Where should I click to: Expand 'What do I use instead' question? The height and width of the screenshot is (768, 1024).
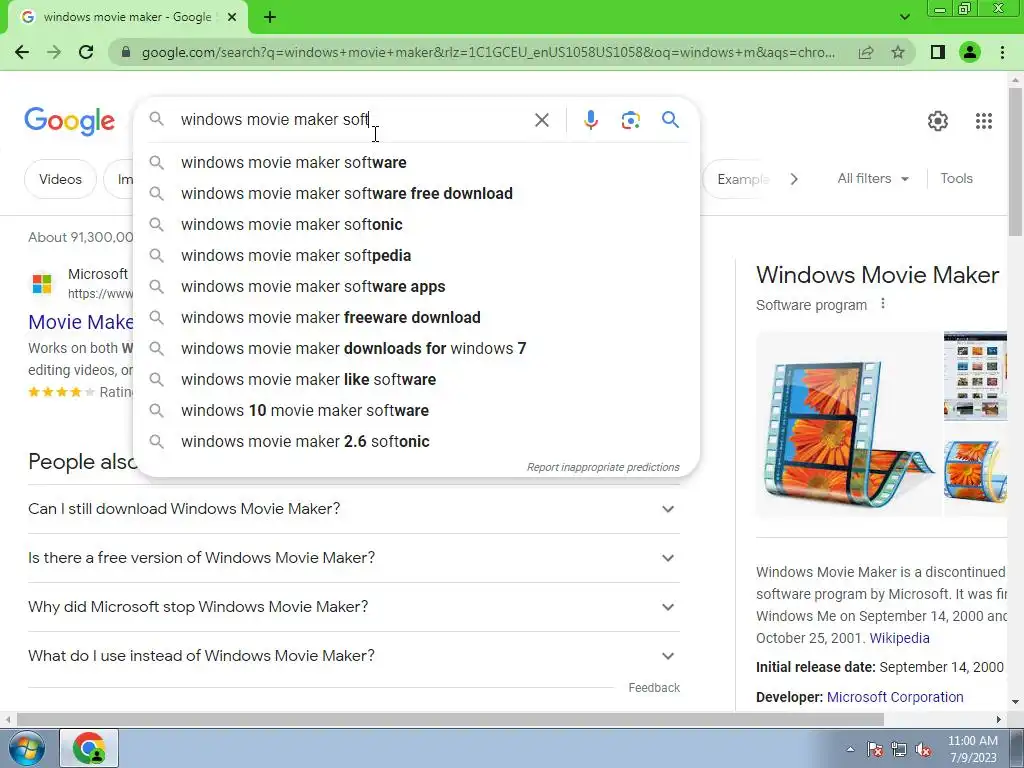353,656
